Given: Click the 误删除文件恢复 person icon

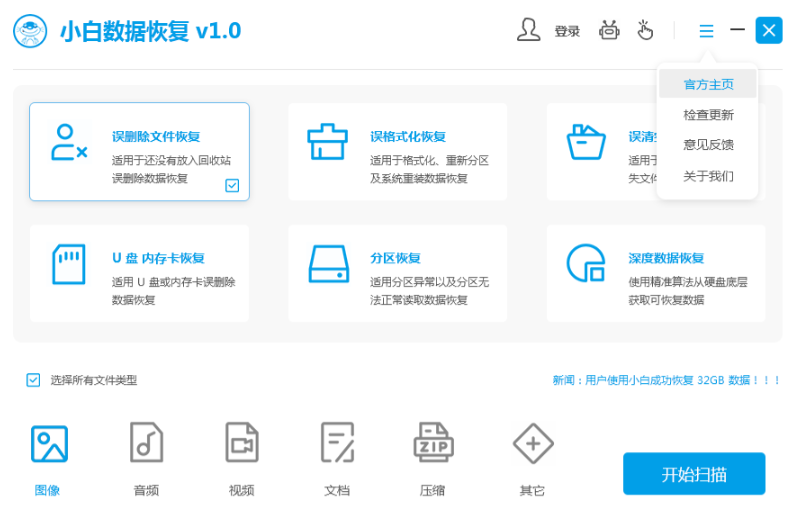Looking at the screenshot, I should tap(69, 143).
